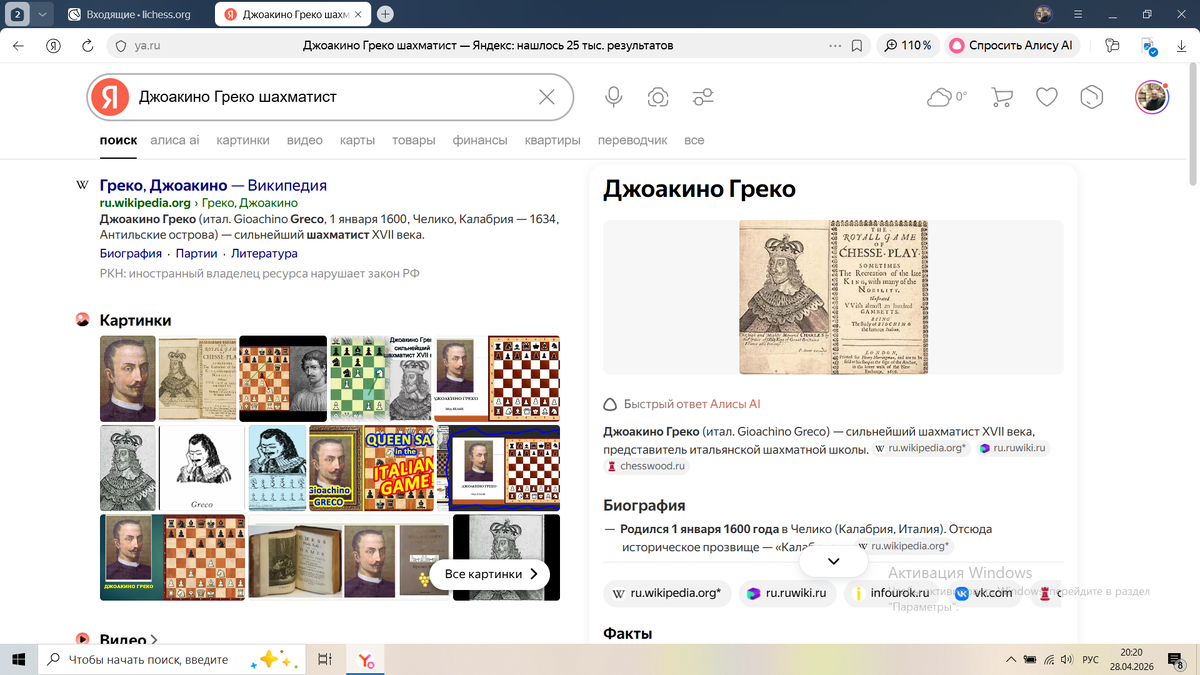The width and height of the screenshot is (1200, 675).
Task: Click the browser back arrow
Action: coord(20,46)
